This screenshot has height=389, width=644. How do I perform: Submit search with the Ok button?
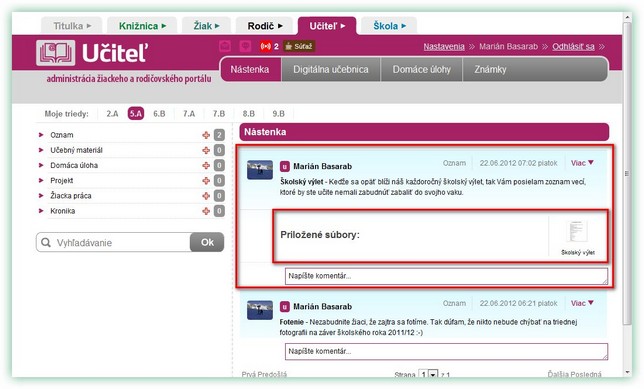(207, 242)
